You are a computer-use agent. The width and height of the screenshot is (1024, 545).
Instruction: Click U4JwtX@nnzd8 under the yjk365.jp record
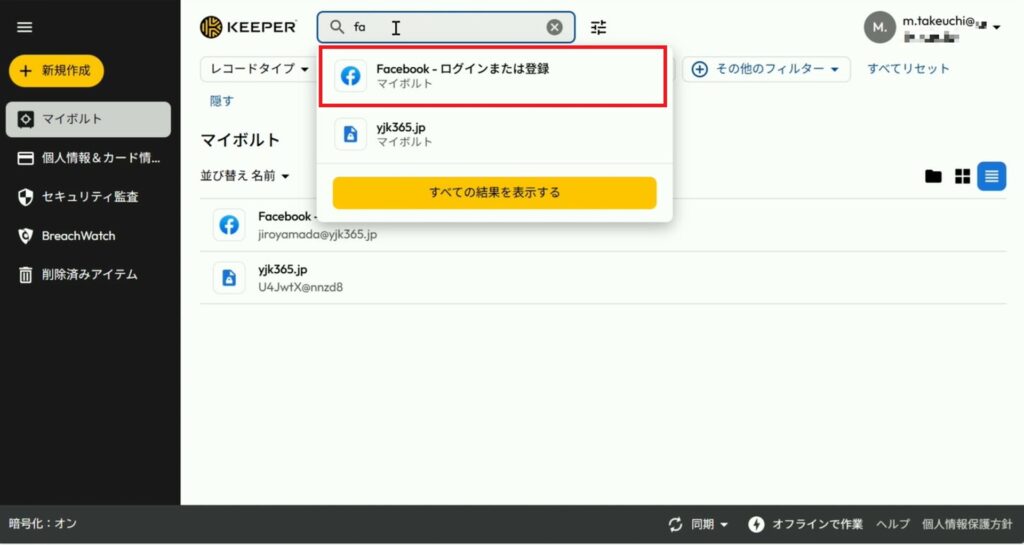click(300, 287)
